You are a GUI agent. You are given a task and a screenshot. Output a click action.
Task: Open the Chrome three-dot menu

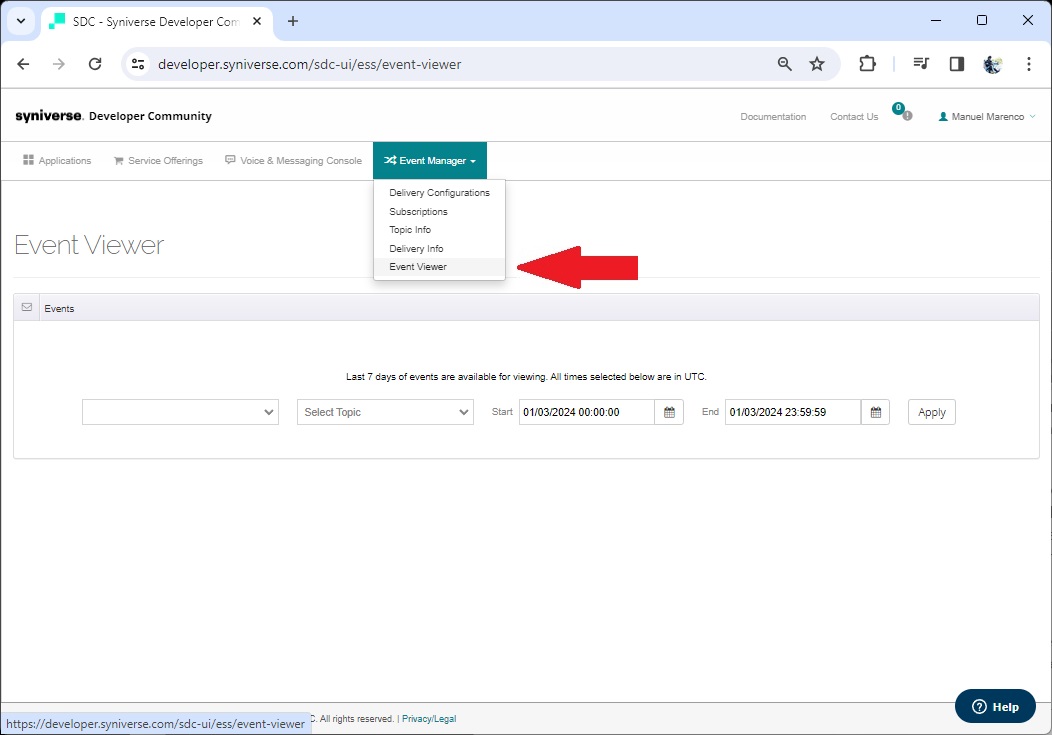[1029, 64]
